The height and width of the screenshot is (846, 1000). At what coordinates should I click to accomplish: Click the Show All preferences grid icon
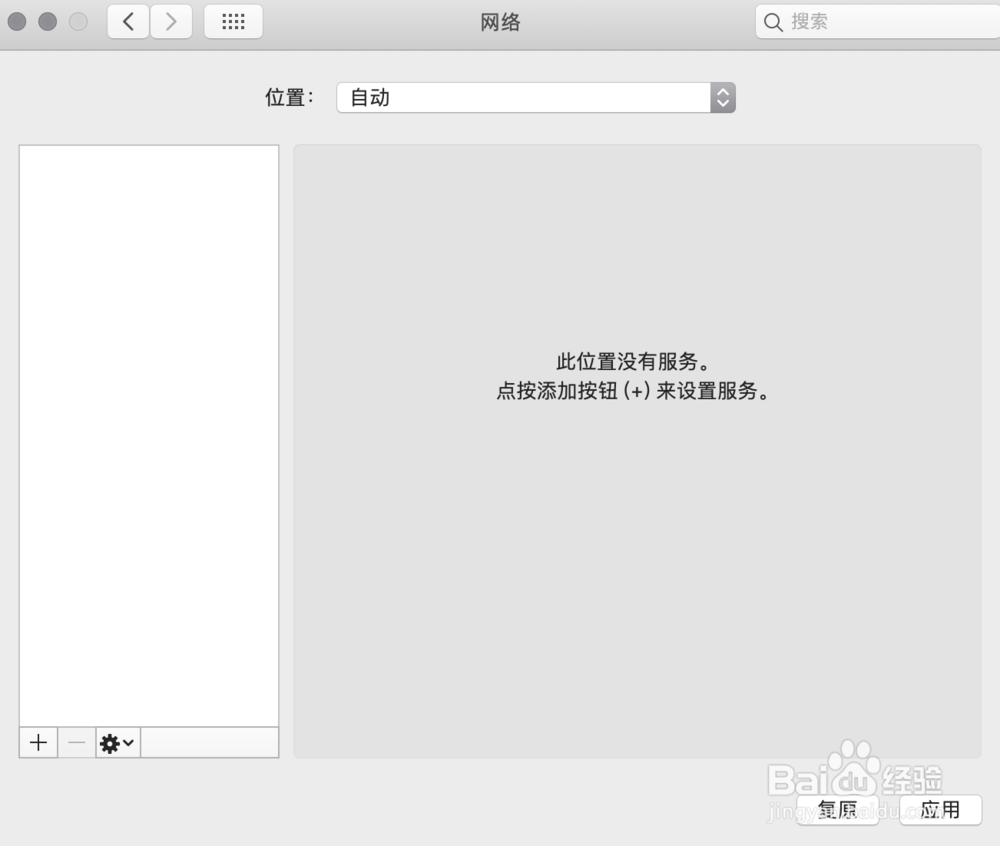pos(232,21)
